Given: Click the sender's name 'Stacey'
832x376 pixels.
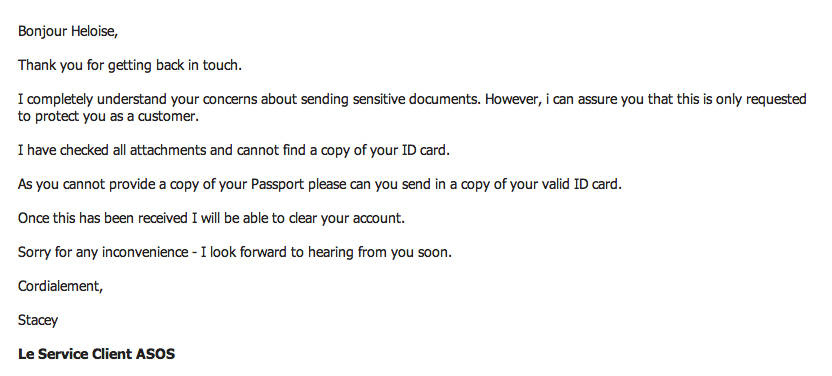Looking at the screenshot, I should 38,320.
